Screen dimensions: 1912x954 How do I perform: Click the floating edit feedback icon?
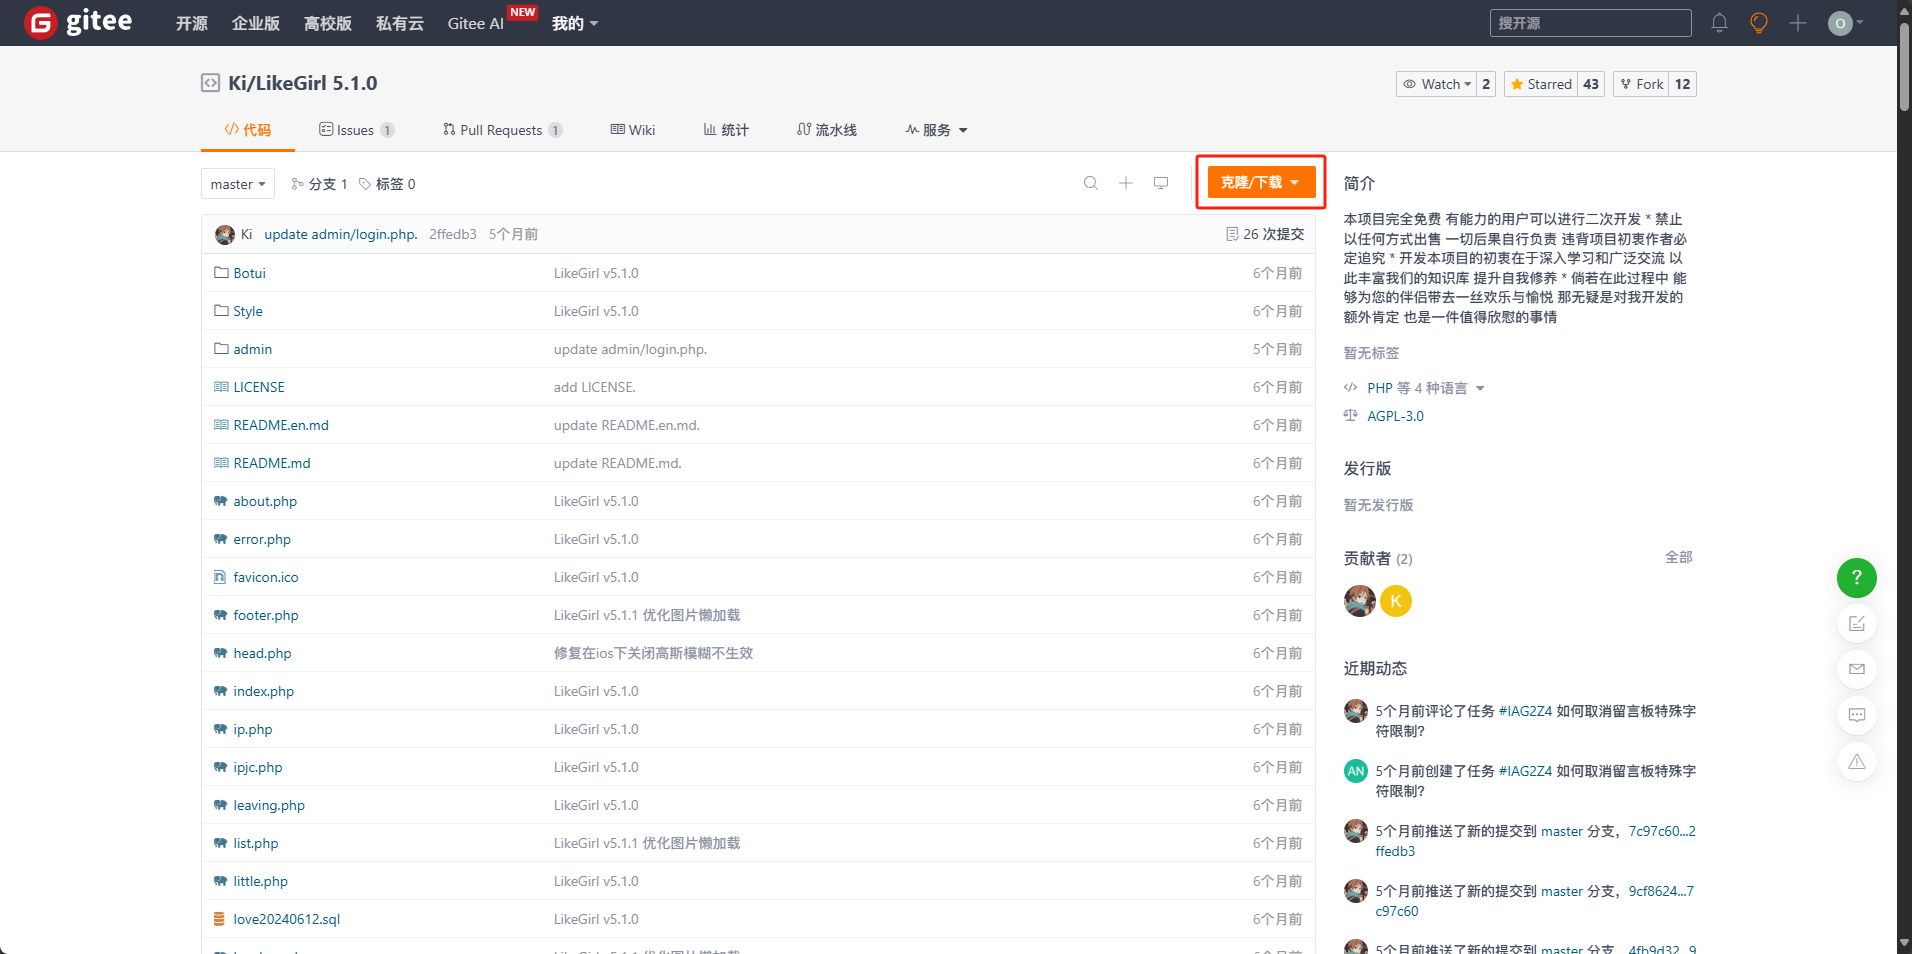point(1856,623)
